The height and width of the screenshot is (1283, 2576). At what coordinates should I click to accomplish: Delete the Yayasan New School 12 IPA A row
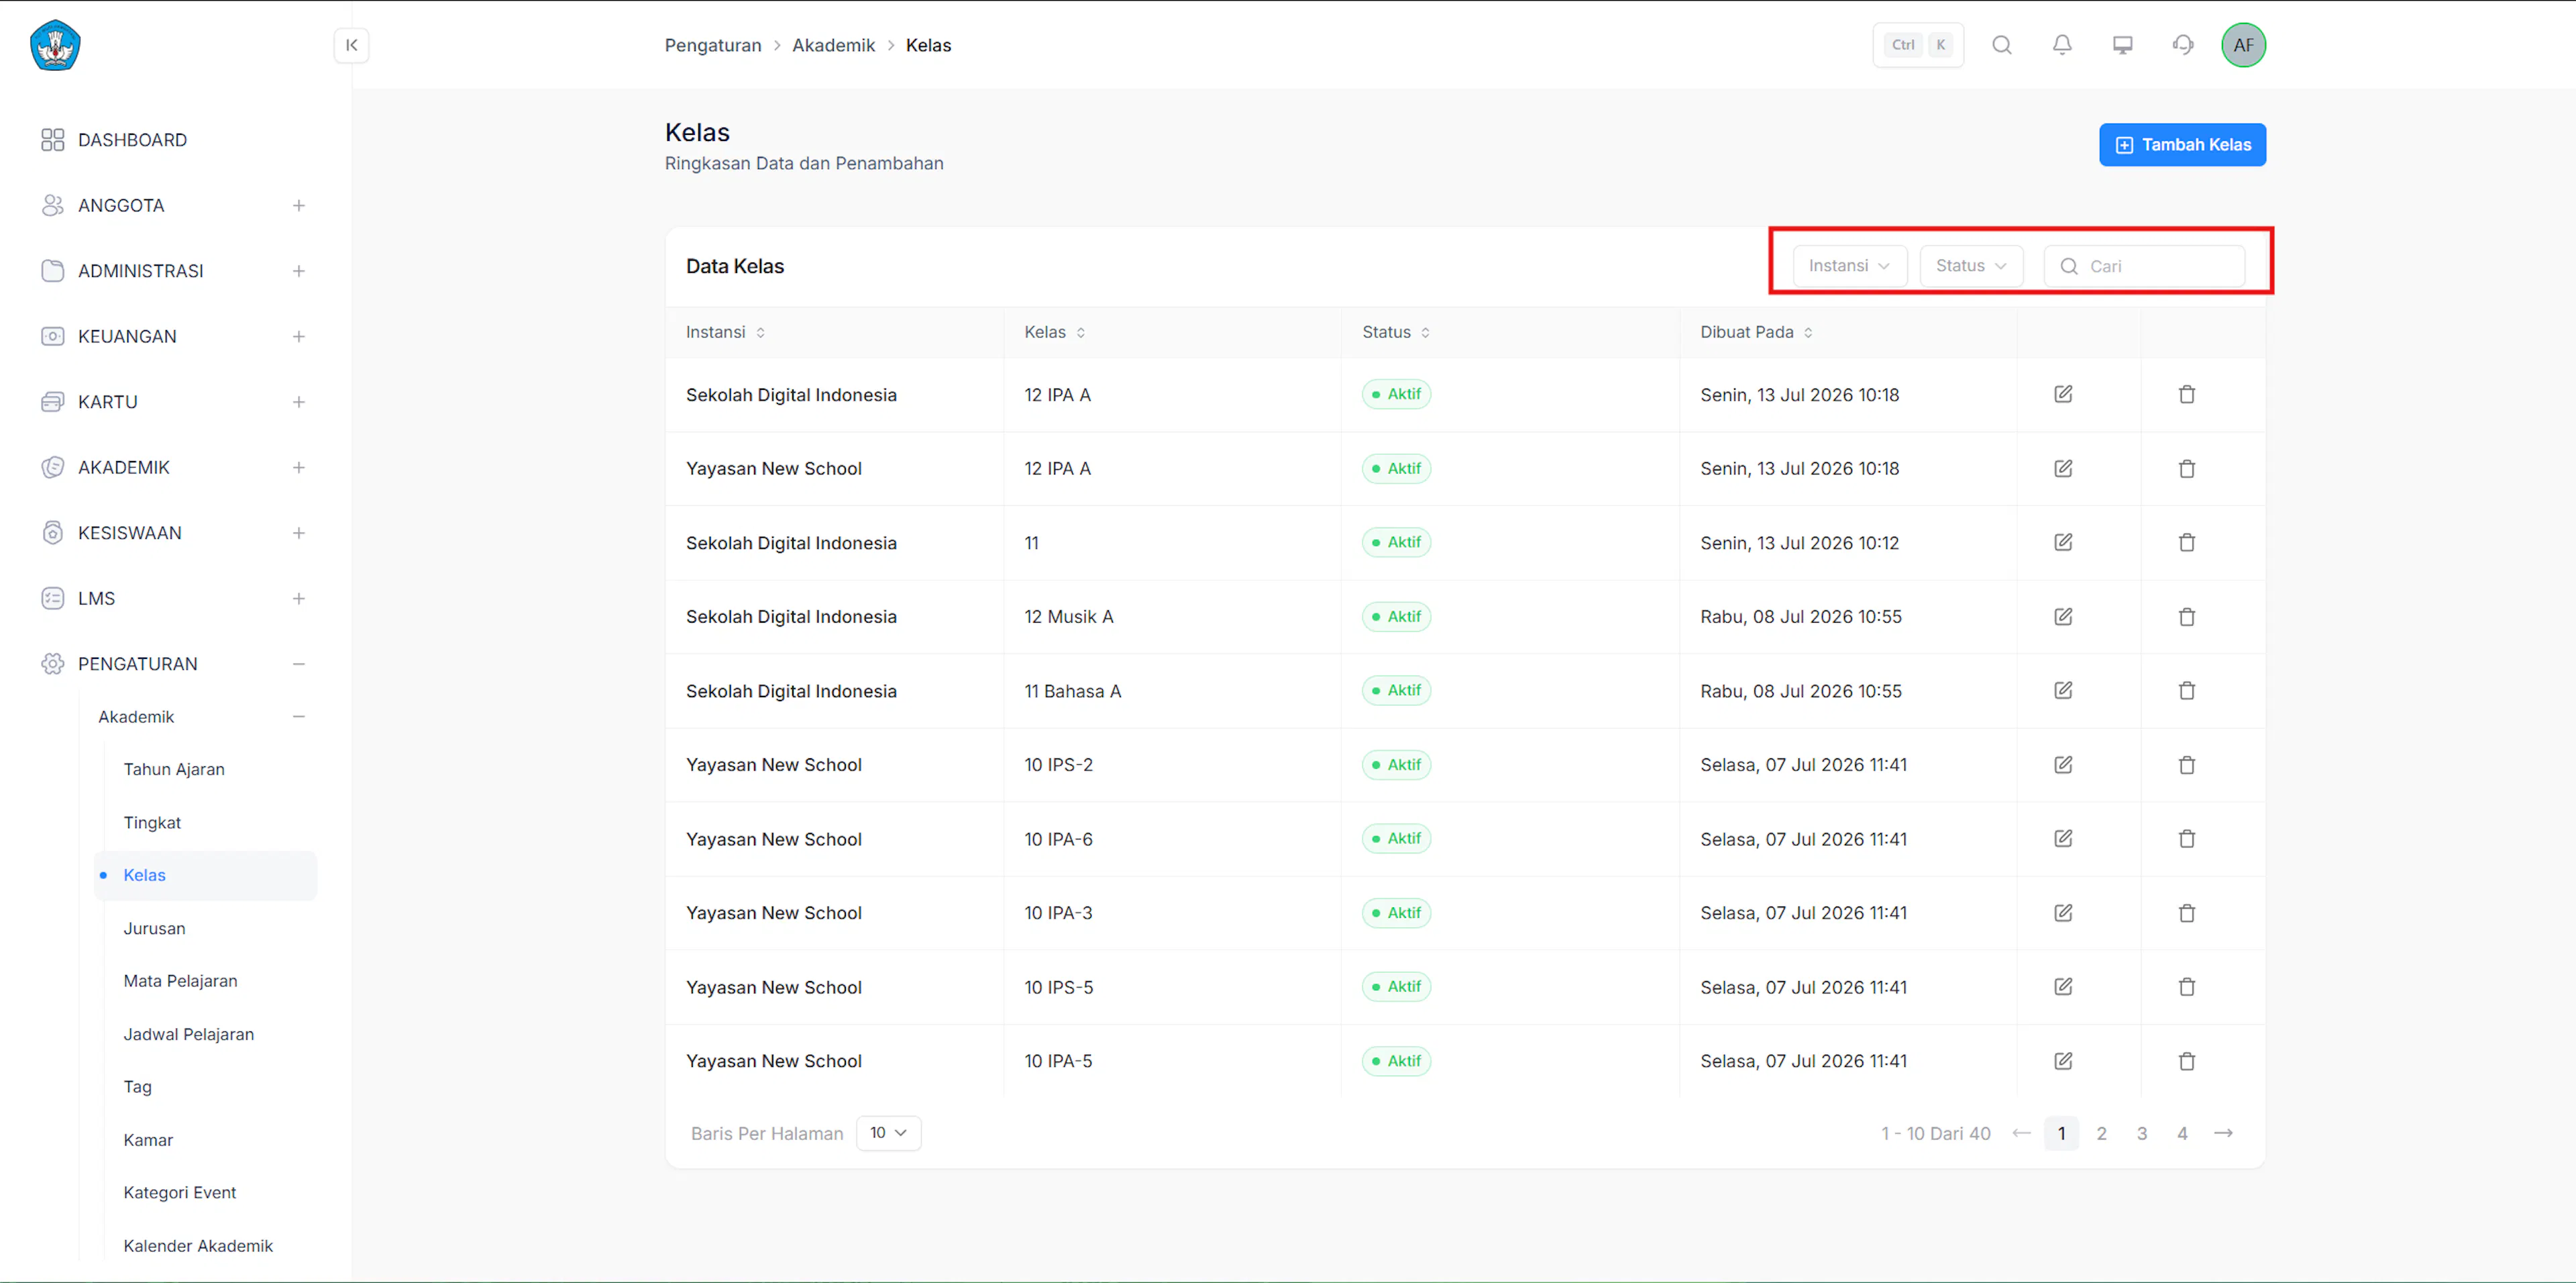pyautogui.click(x=2187, y=468)
